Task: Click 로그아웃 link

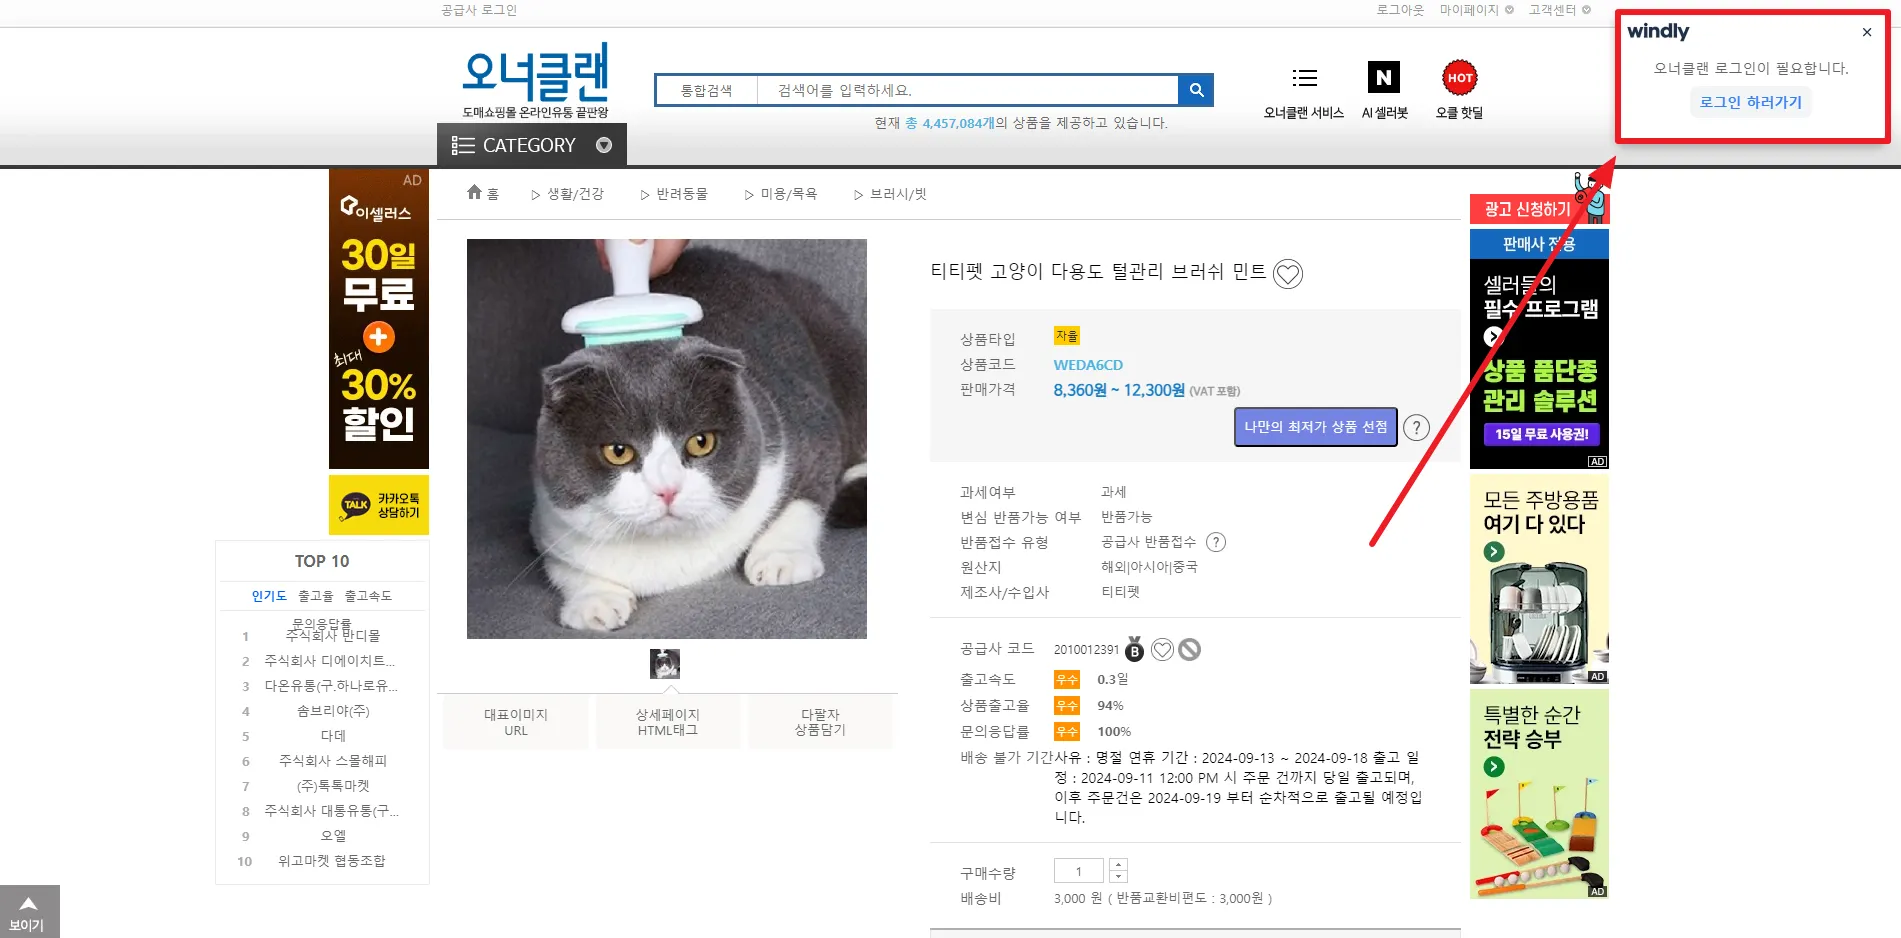Action: (1400, 10)
